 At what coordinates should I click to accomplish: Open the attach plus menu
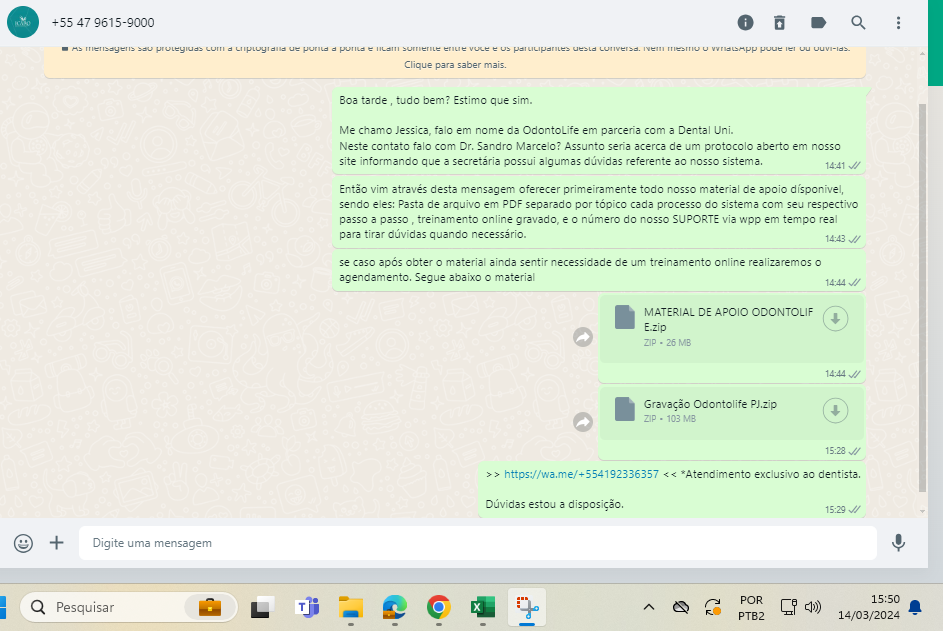point(57,543)
